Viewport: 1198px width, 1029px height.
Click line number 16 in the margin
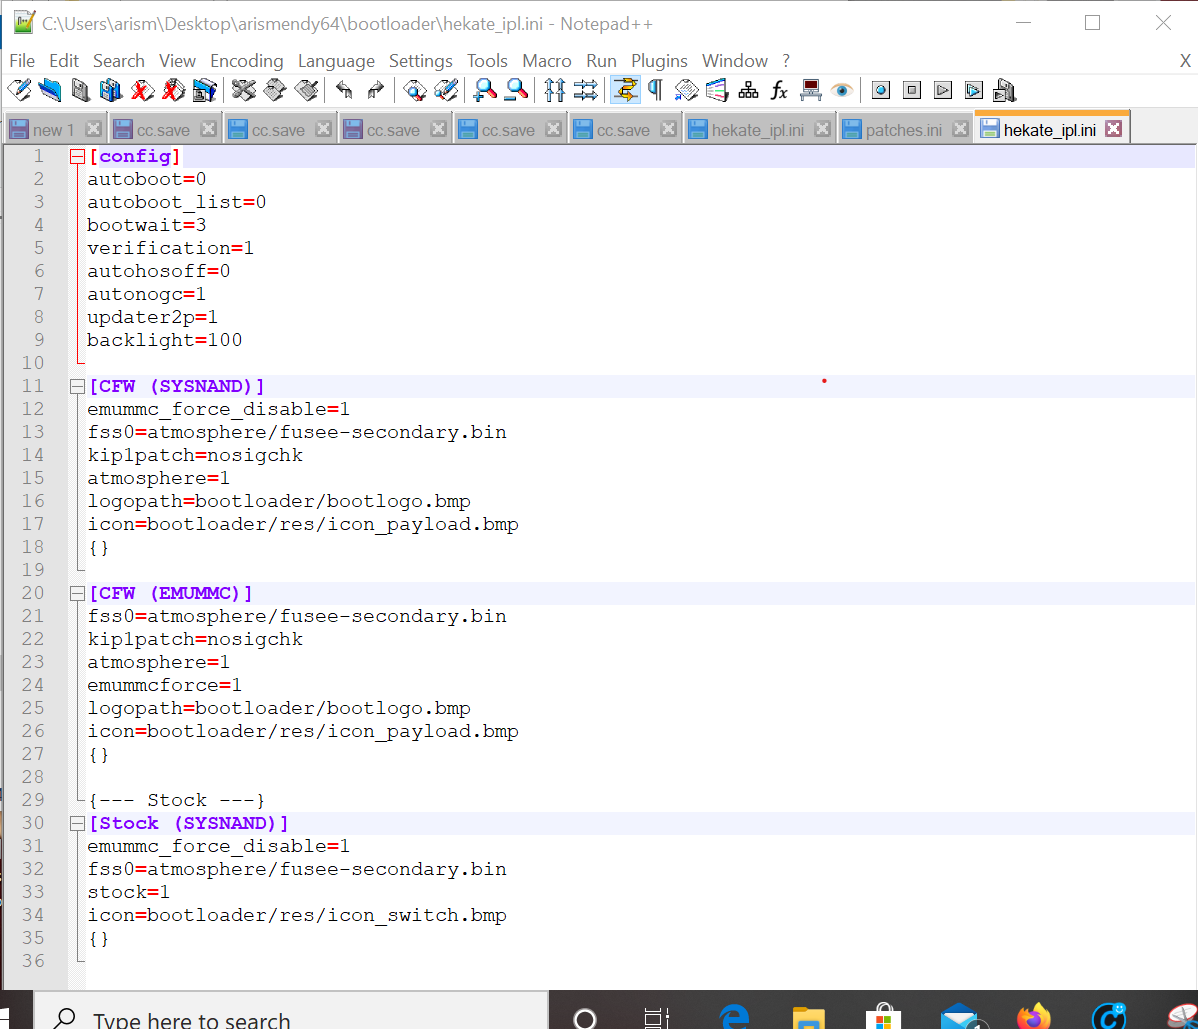point(33,501)
